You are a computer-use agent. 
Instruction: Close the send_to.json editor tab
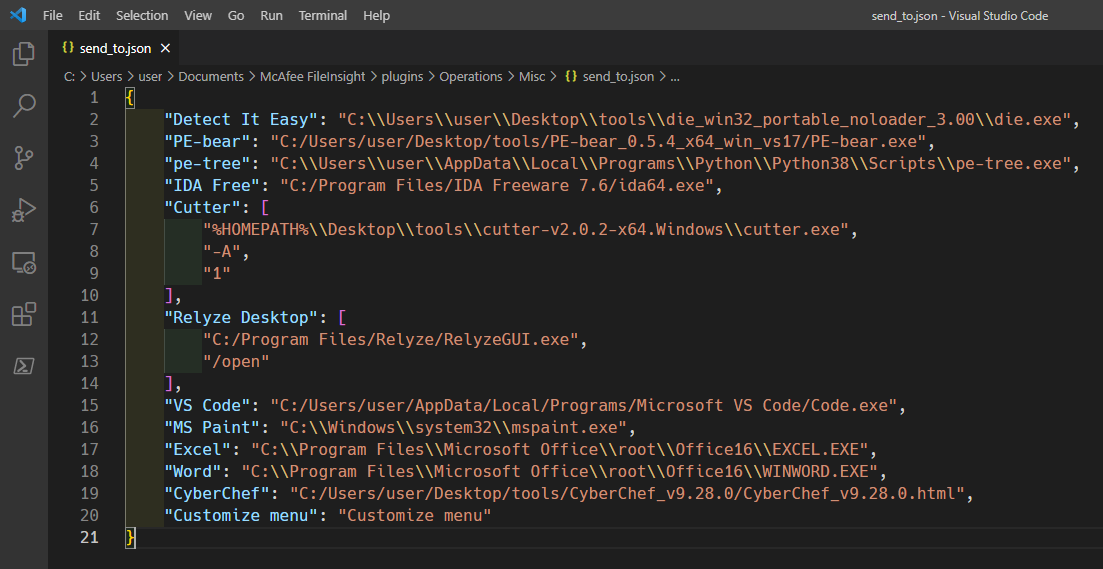(165, 48)
